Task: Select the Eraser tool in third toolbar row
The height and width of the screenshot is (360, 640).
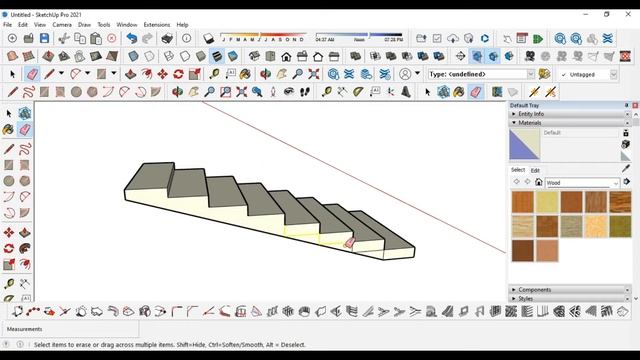Action: pyautogui.click(x=32, y=74)
